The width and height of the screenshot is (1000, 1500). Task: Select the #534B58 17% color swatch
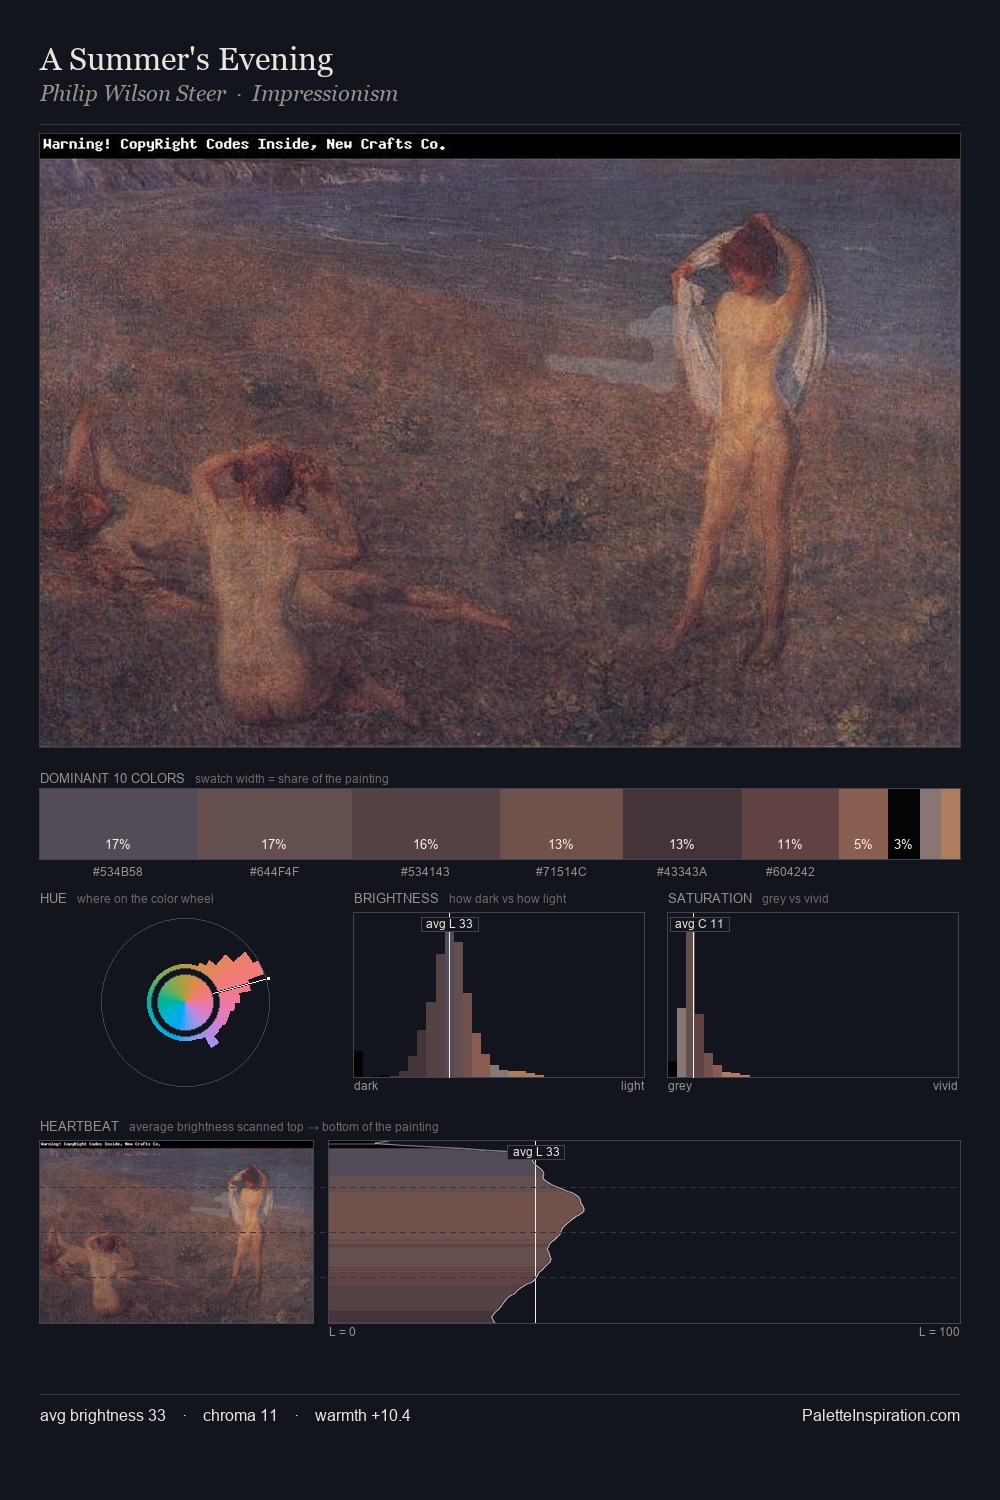(118, 824)
